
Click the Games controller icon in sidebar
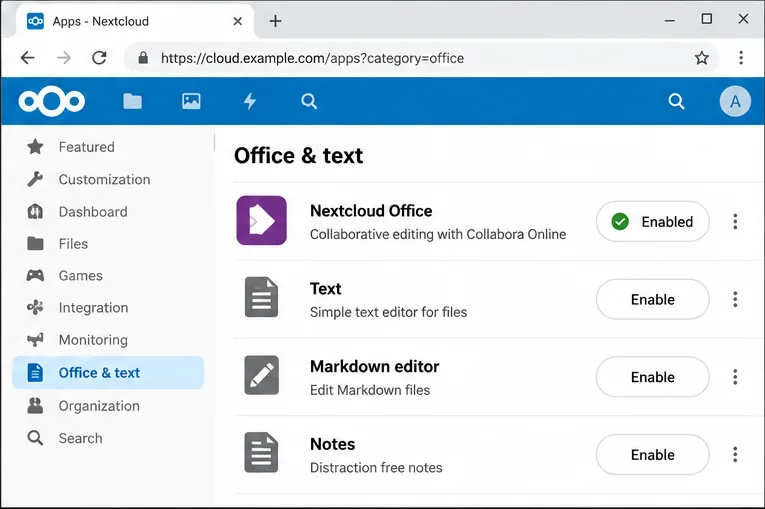(x=35, y=276)
